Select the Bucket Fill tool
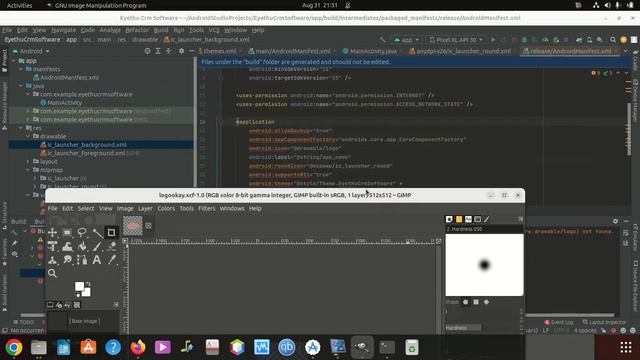Viewport: 640px width, 360px height. (82, 247)
